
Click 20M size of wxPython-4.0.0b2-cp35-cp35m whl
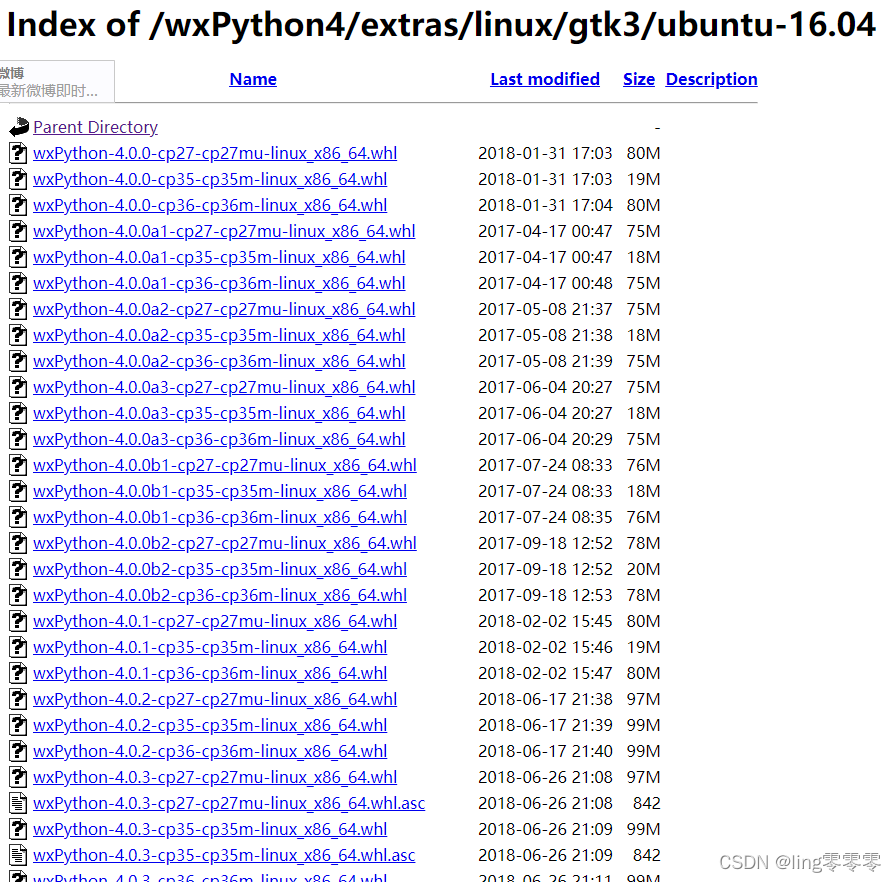(643, 569)
